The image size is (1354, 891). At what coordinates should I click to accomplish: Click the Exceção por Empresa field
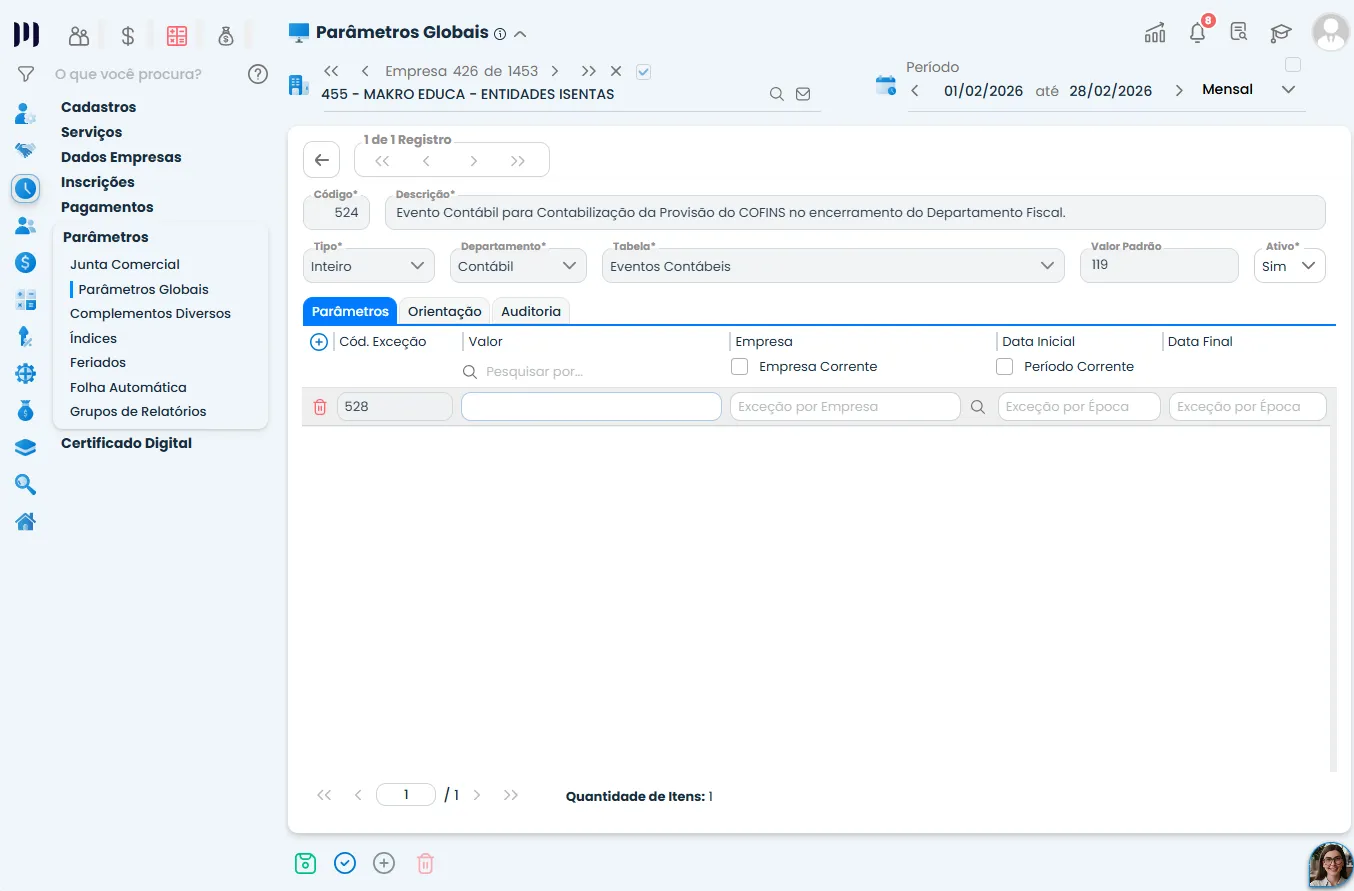(x=845, y=407)
